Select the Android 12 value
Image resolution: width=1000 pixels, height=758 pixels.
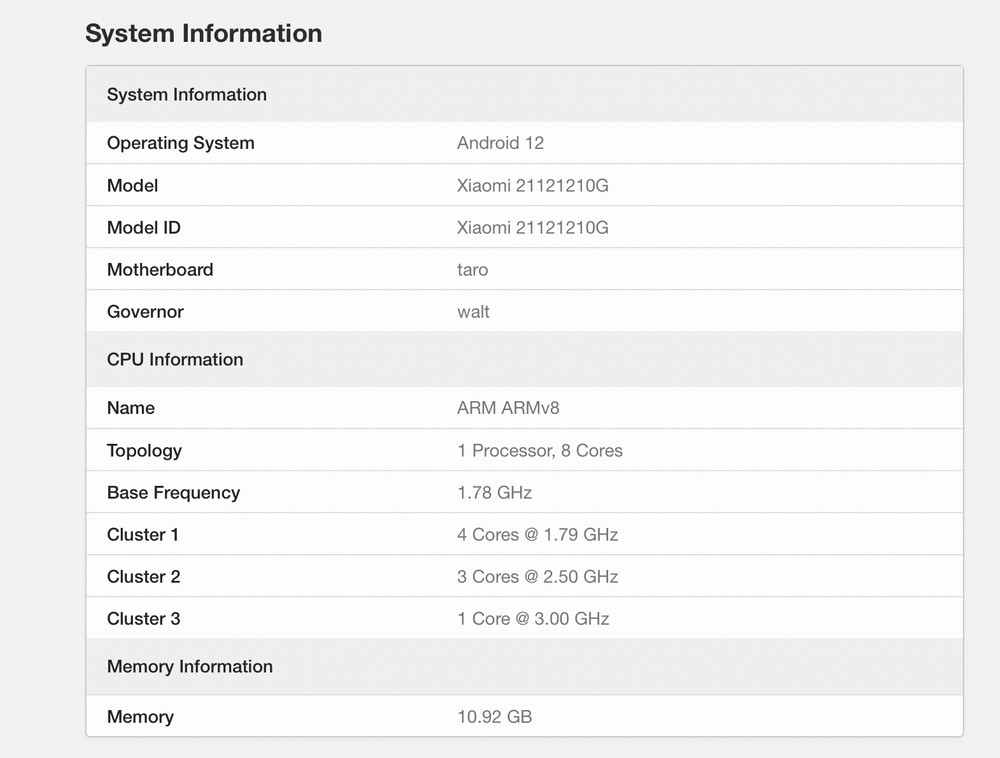[x=500, y=143]
